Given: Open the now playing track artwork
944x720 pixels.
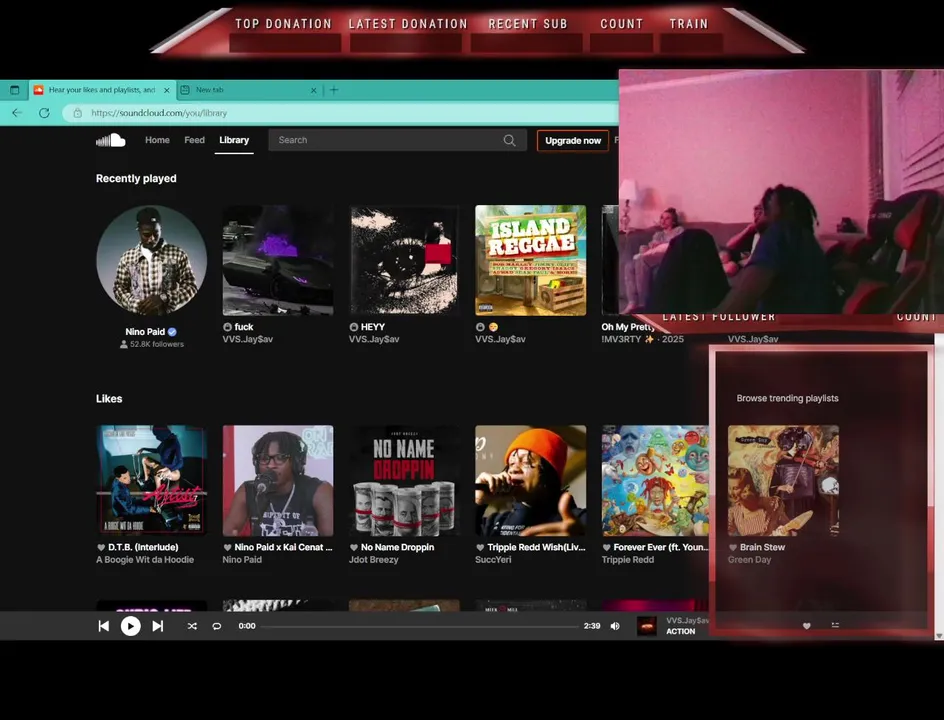Looking at the screenshot, I should click(647, 626).
